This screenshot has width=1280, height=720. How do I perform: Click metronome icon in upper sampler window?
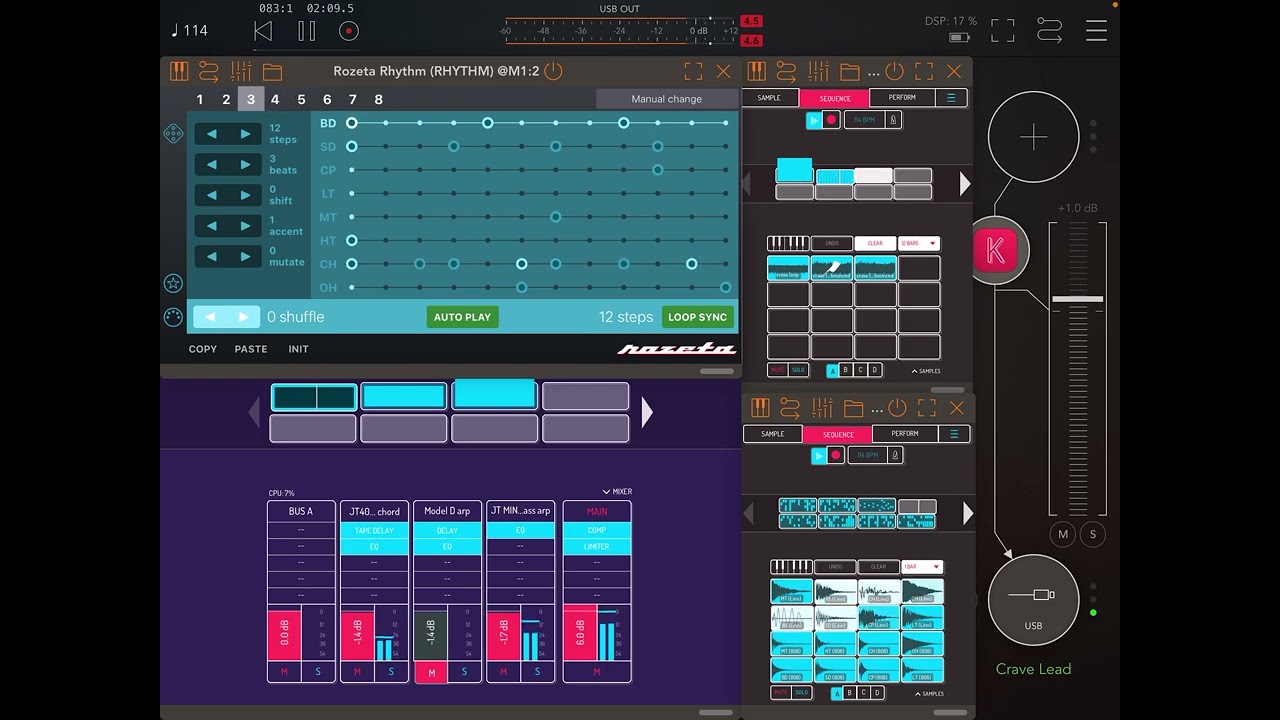click(893, 120)
